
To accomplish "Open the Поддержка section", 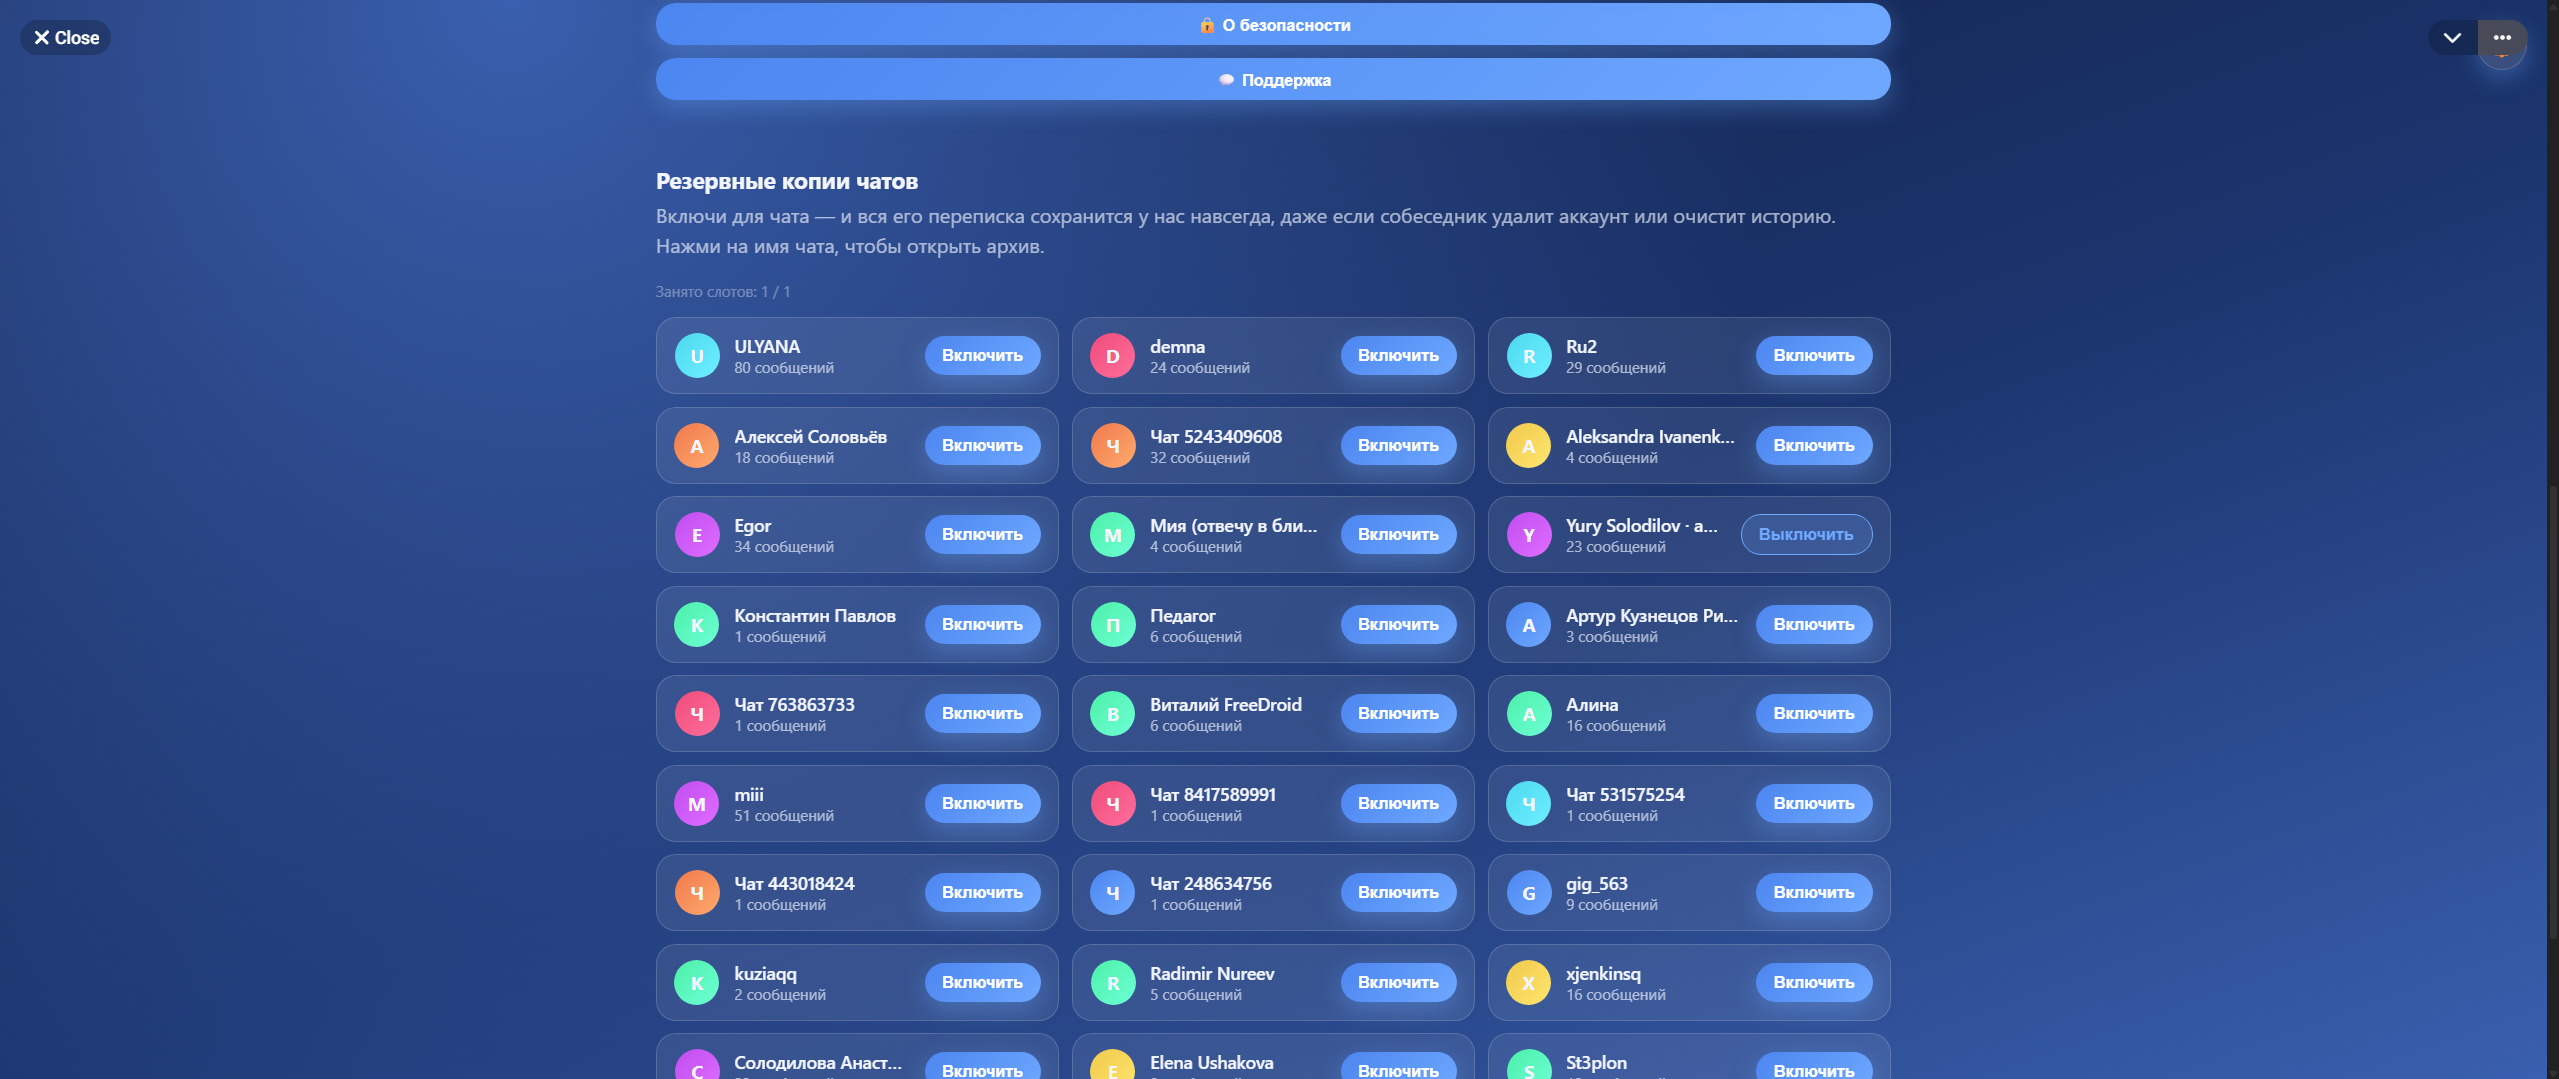I will point(1273,80).
